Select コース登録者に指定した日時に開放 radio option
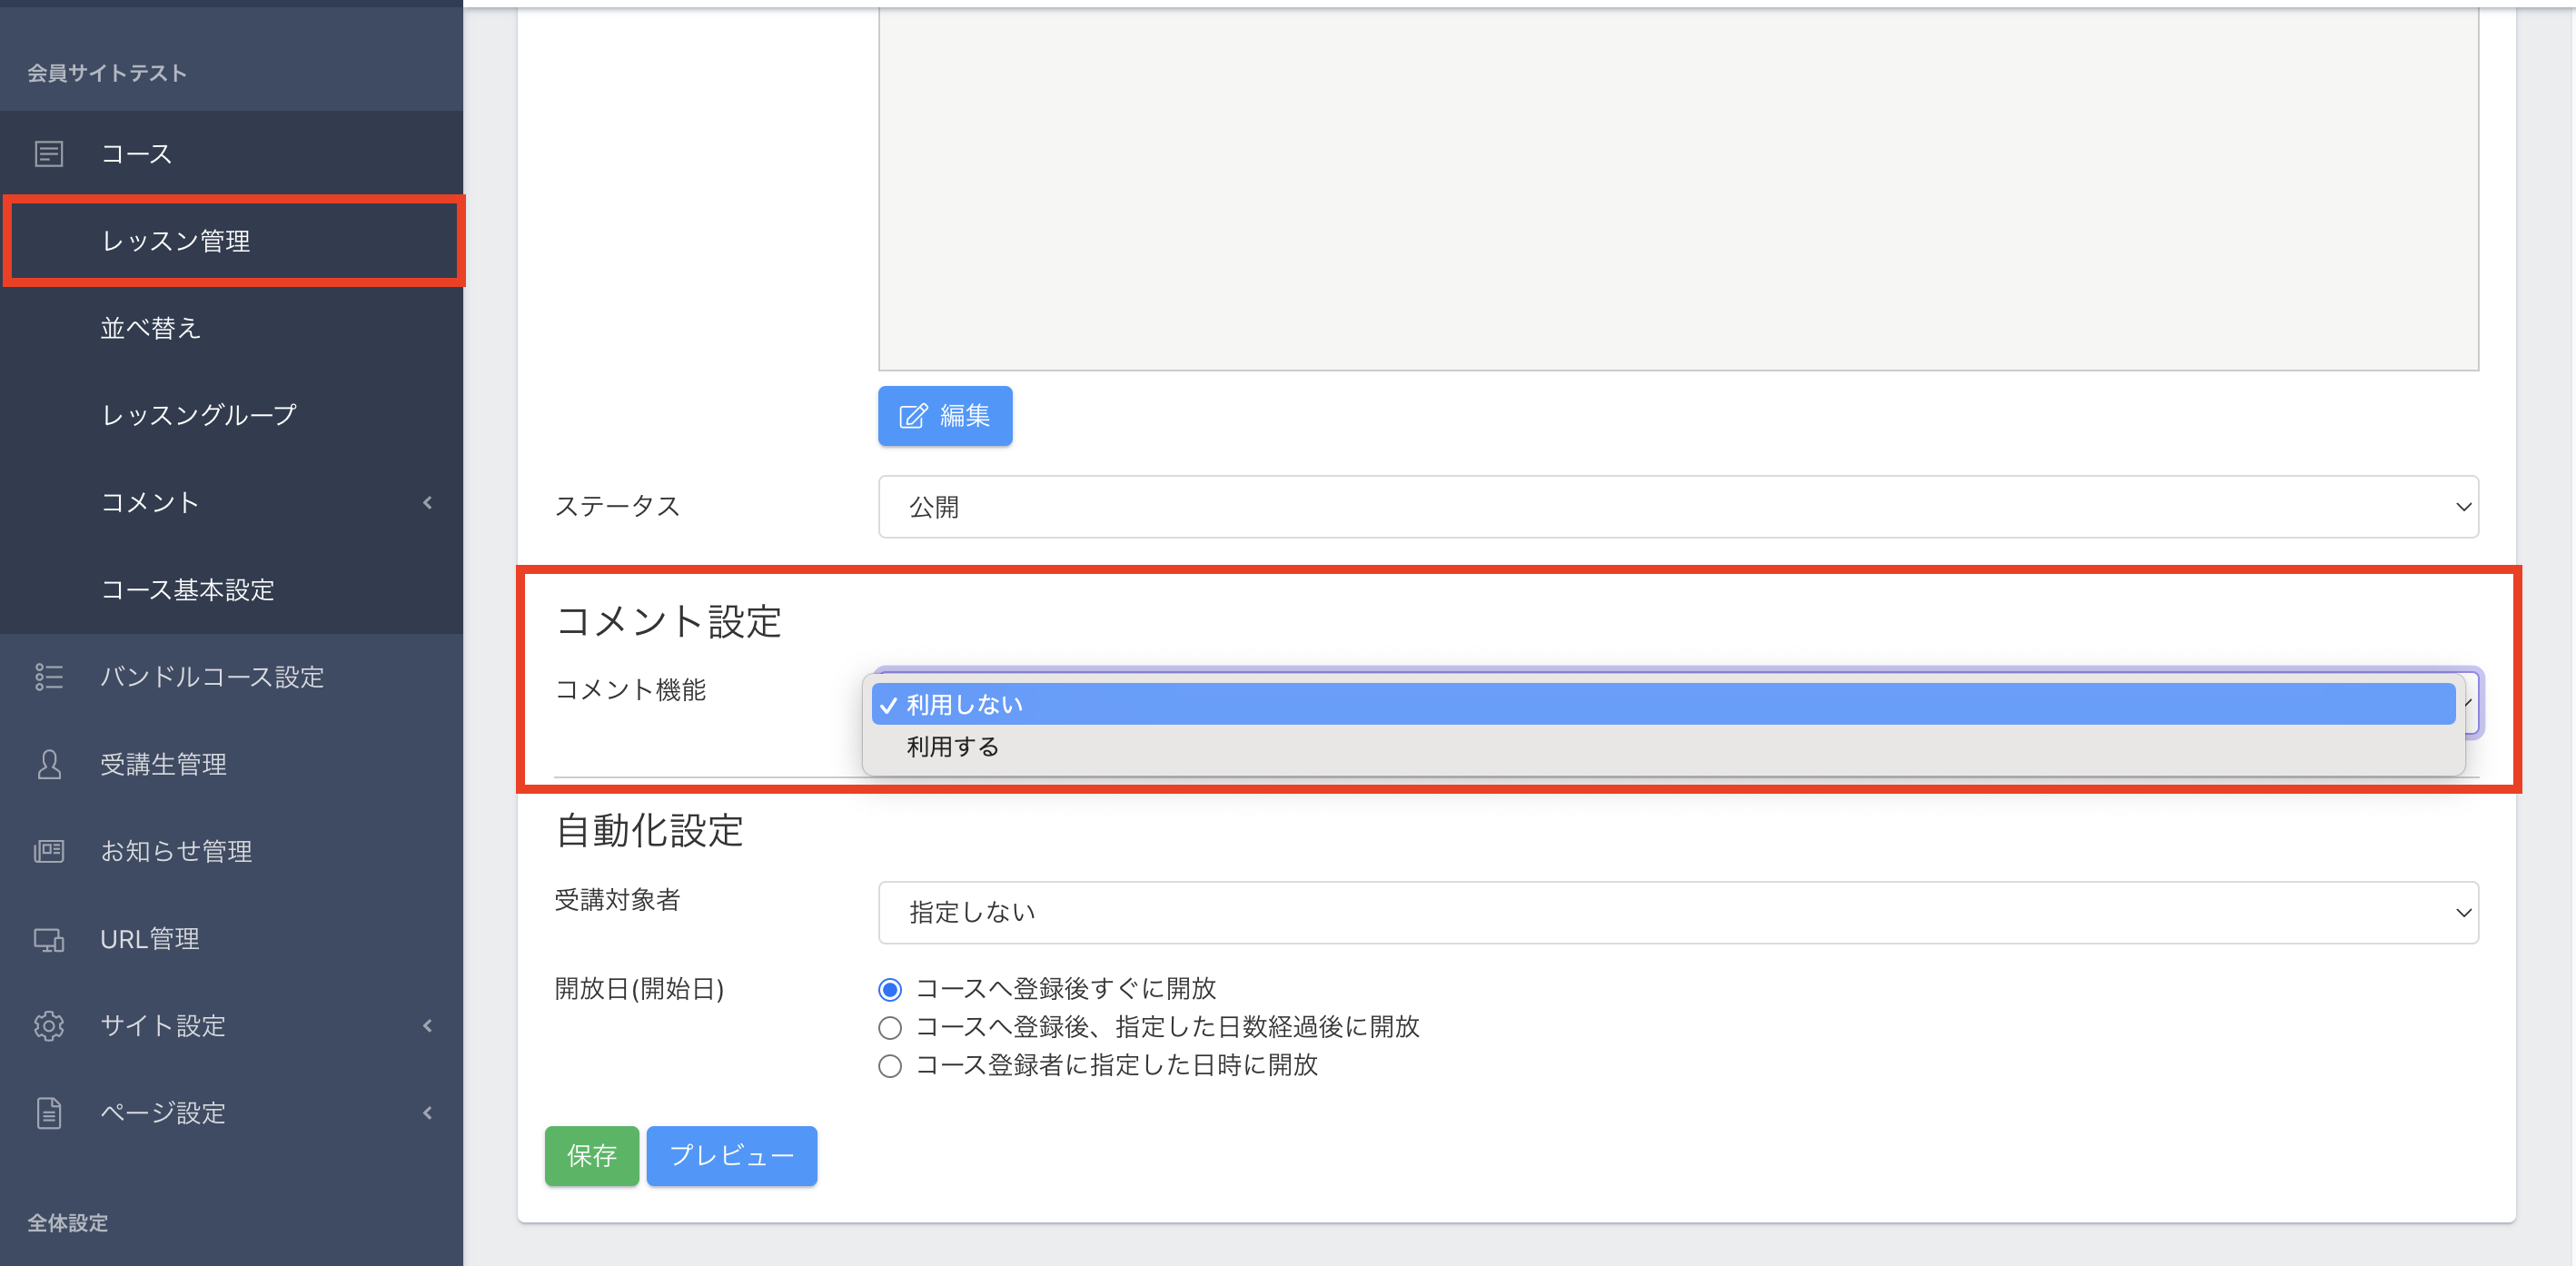Viewport: 2576px width, 1266px height. click(889, 1066)
